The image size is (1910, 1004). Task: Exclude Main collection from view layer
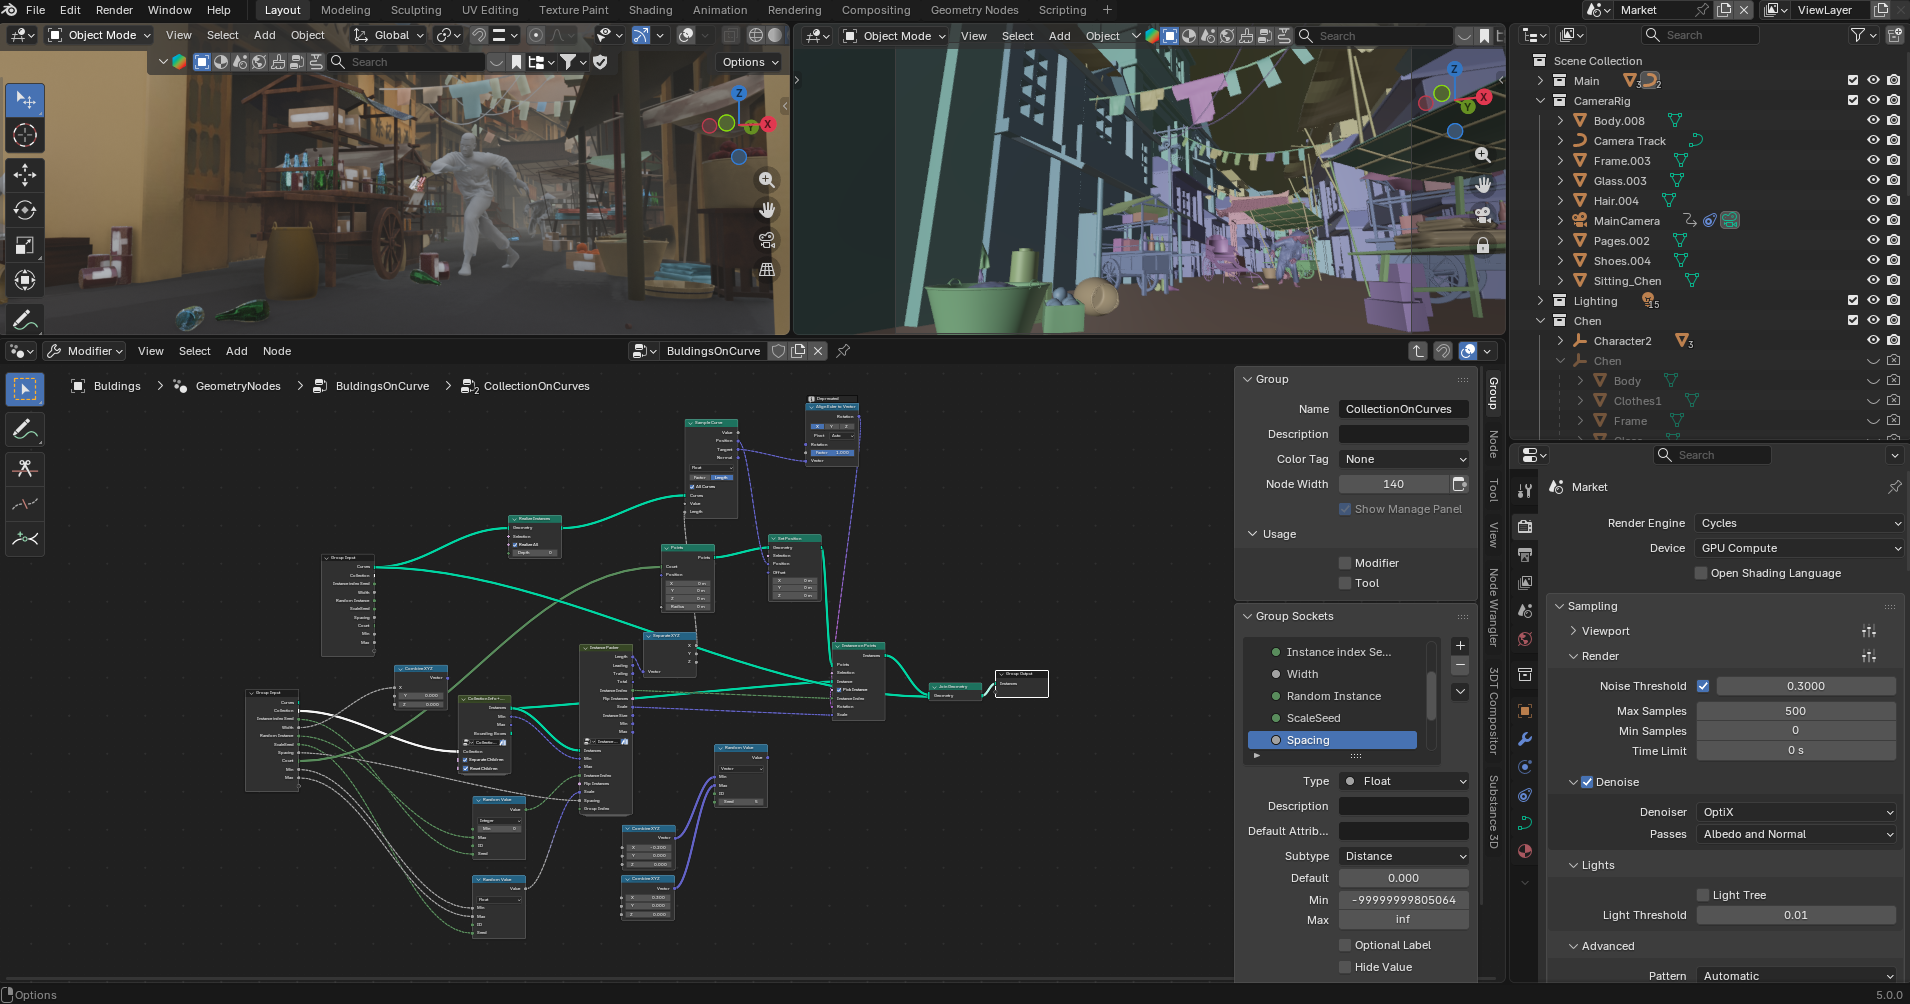click(1853, 81)
